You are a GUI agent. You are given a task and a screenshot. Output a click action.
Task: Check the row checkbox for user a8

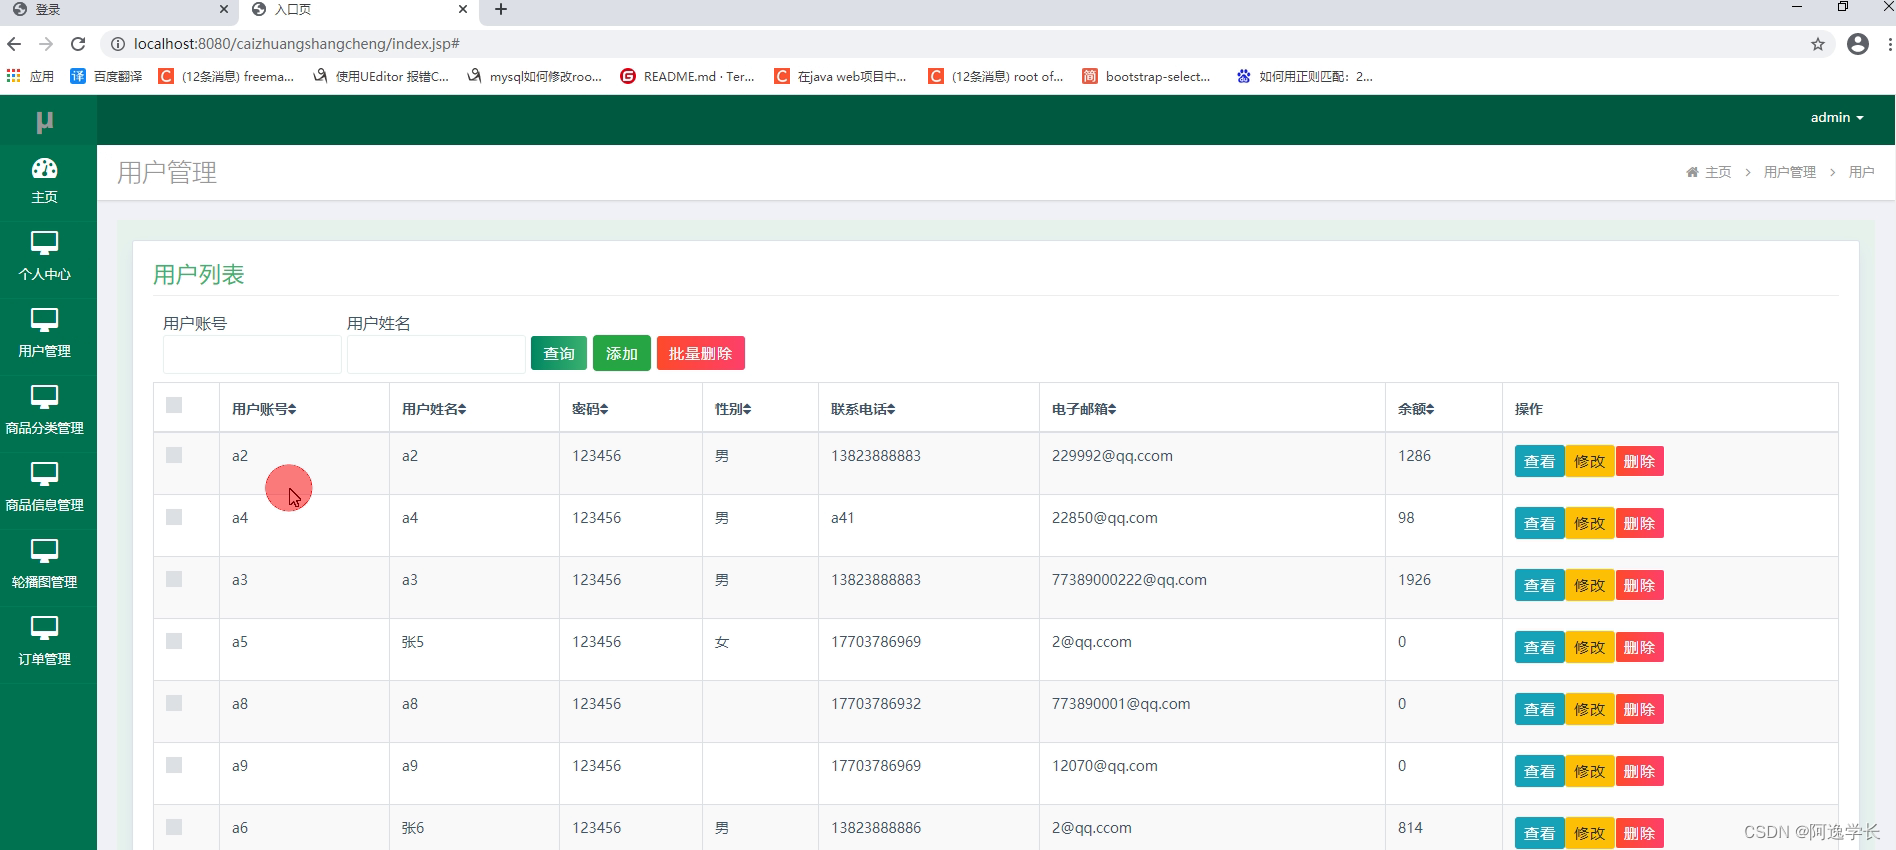pyautogui.click(x=174, y=703)
